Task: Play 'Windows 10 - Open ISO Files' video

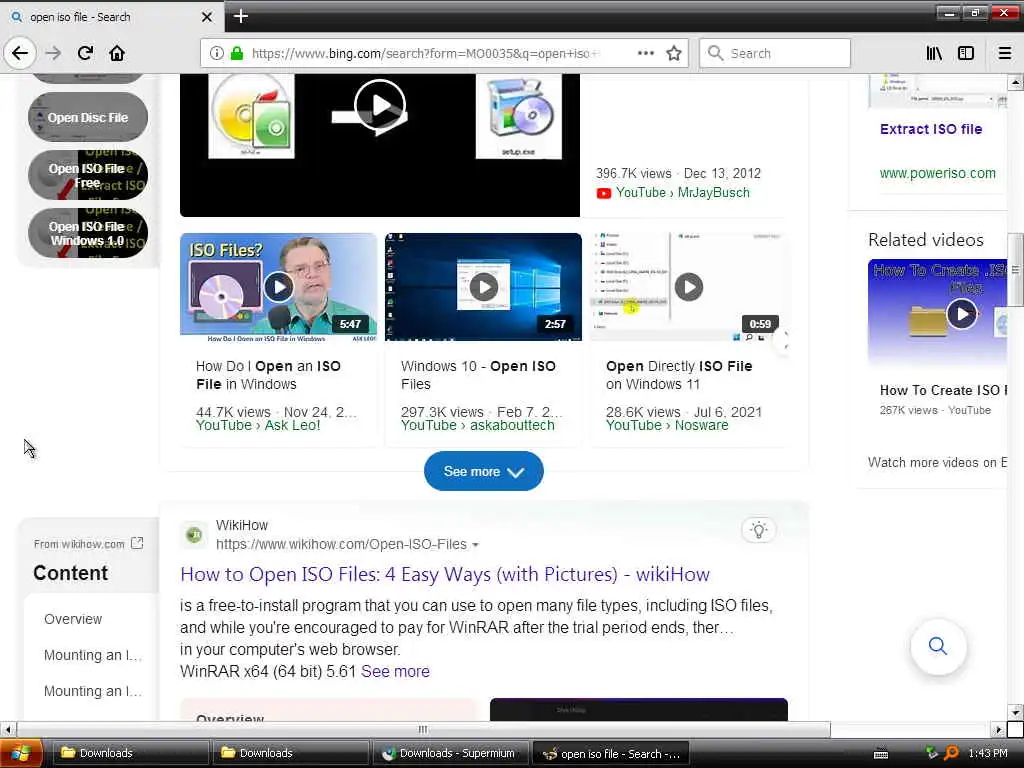Action: [x=483, y=287]
